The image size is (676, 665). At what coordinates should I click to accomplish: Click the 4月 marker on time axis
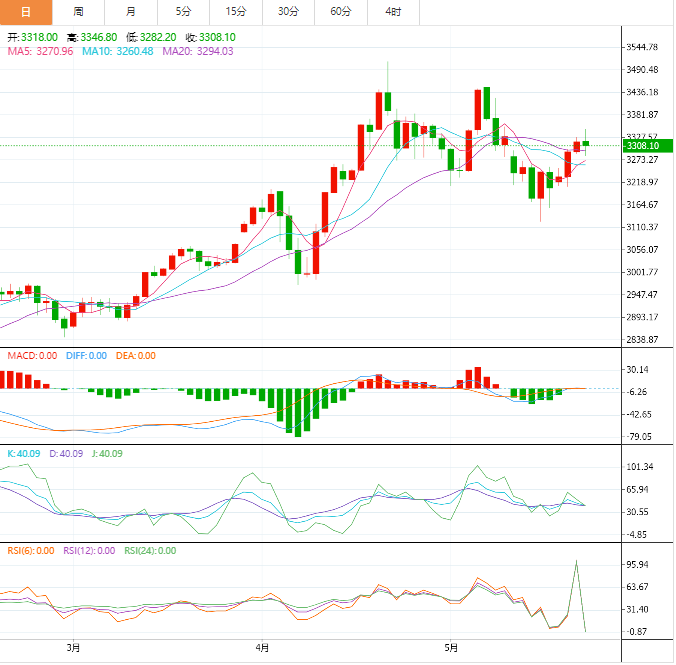coord(261,649)
